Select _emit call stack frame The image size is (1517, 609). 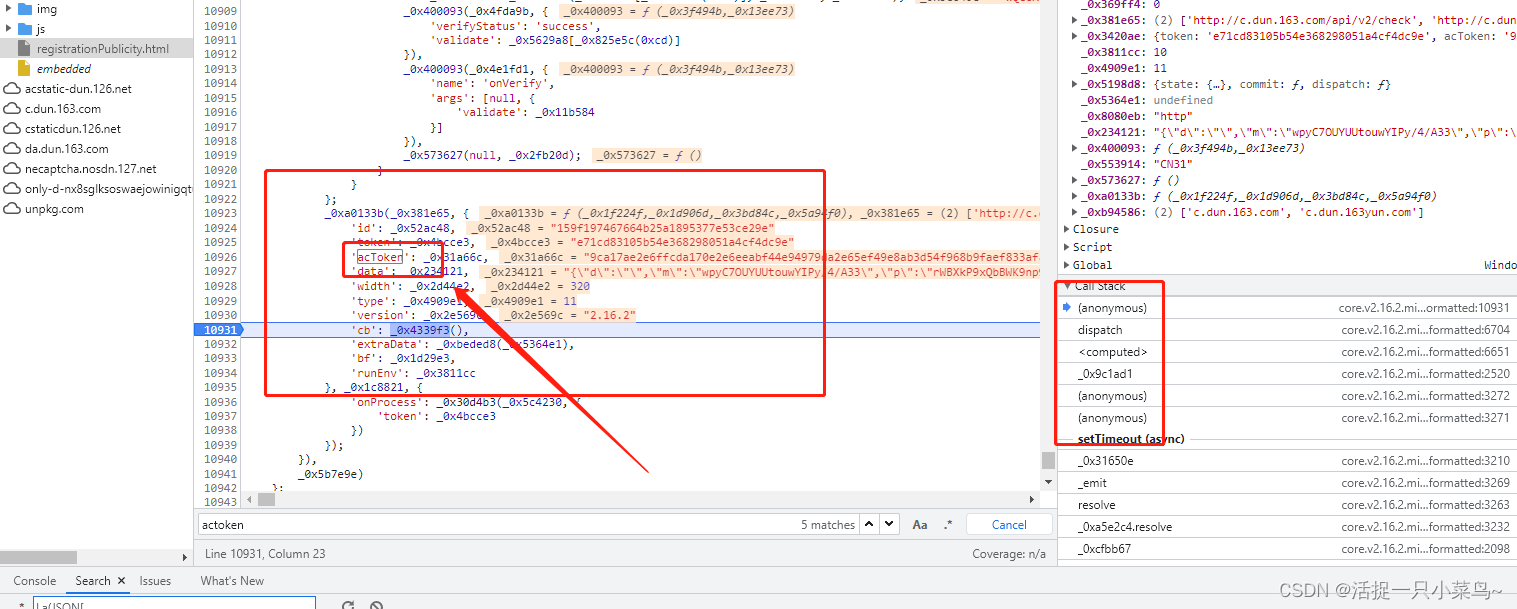(1287, 483)
